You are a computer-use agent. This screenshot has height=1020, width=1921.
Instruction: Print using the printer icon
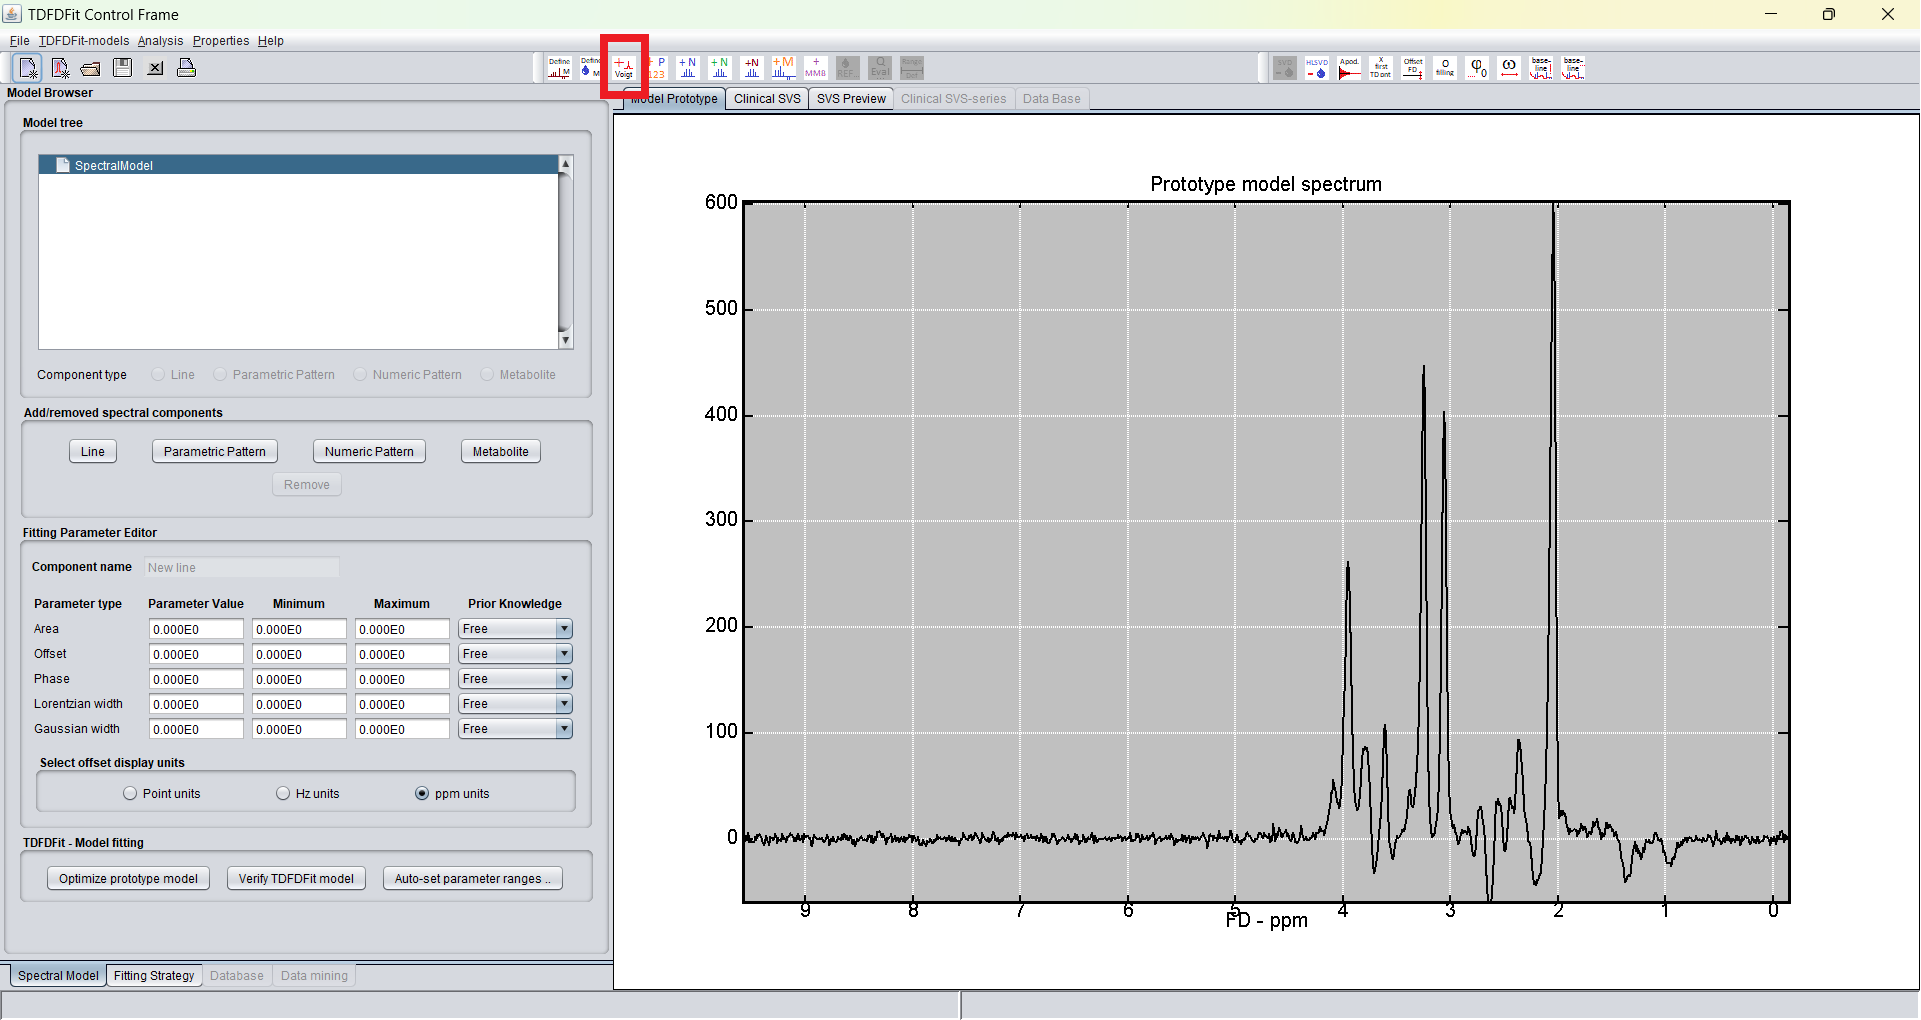pyautogui.click(x=186, y=68)
